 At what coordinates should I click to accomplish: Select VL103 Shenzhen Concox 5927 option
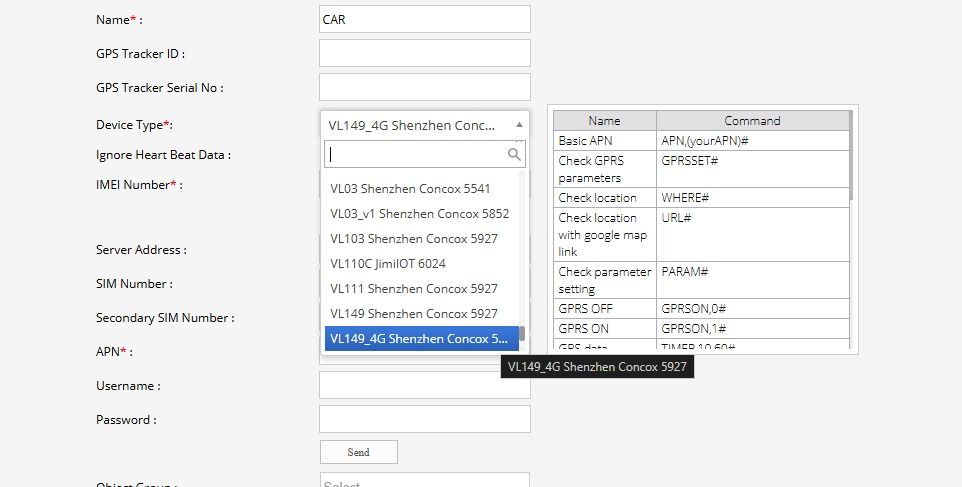tap(421, 239)
